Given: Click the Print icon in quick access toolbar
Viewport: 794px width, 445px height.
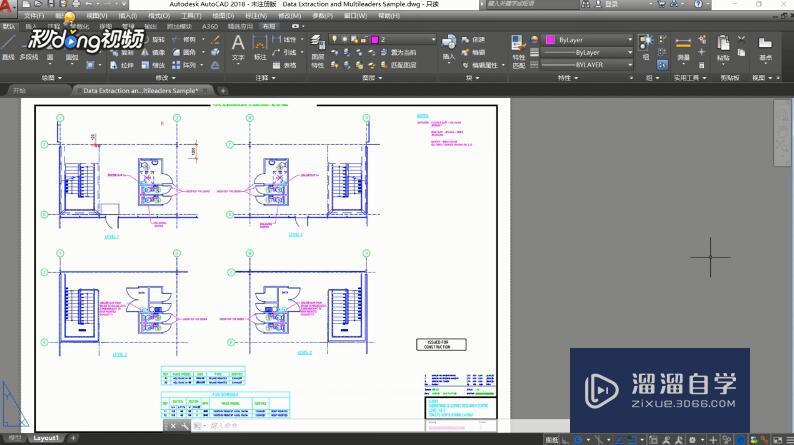Looking at the screenshot, I should pyautogui.click(x=76, y=4).
